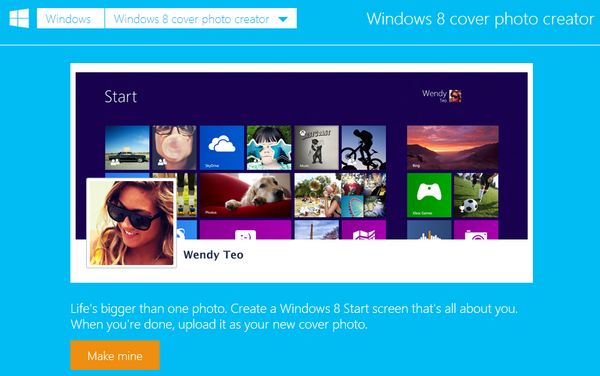Image resolution: width=600 pixels, height=376 pixels.
Task: Click the blue audio bars tile
Action: tap(429, 230)
